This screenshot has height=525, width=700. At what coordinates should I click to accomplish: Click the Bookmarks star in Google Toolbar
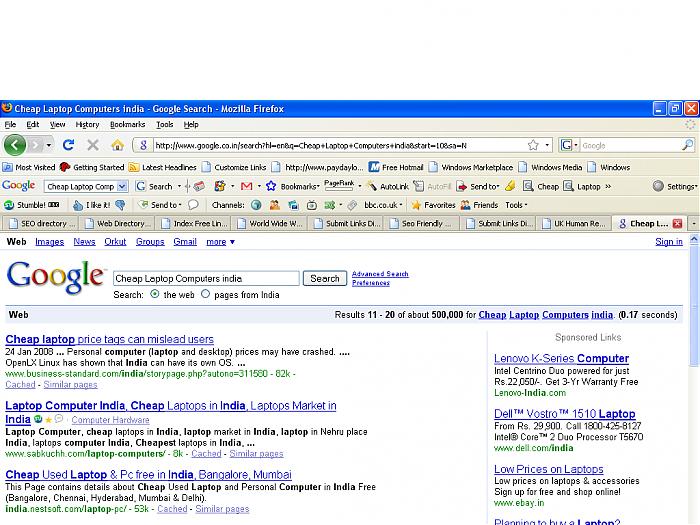point(271,186)
